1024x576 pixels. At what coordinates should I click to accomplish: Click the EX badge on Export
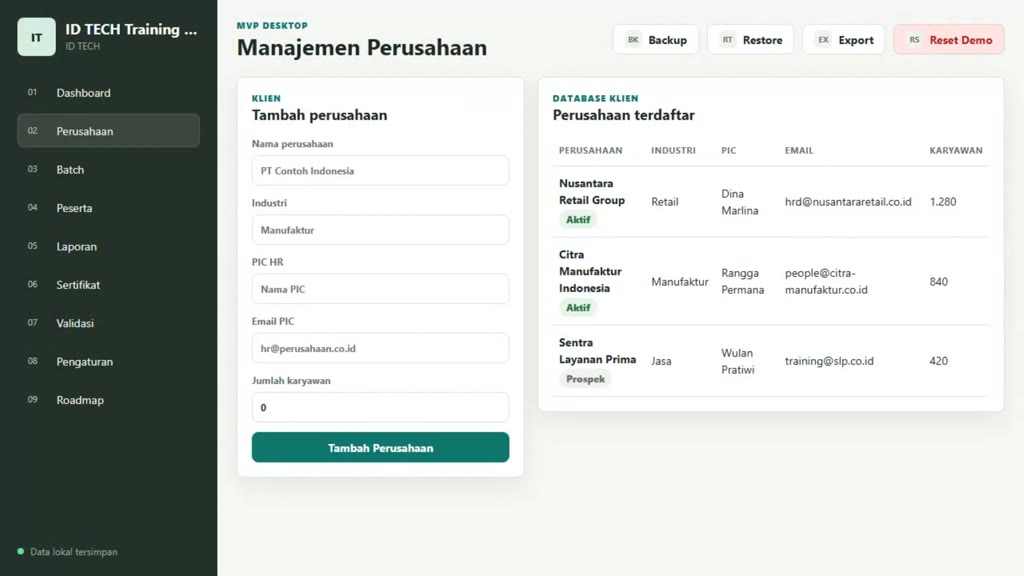coord(824,40)
